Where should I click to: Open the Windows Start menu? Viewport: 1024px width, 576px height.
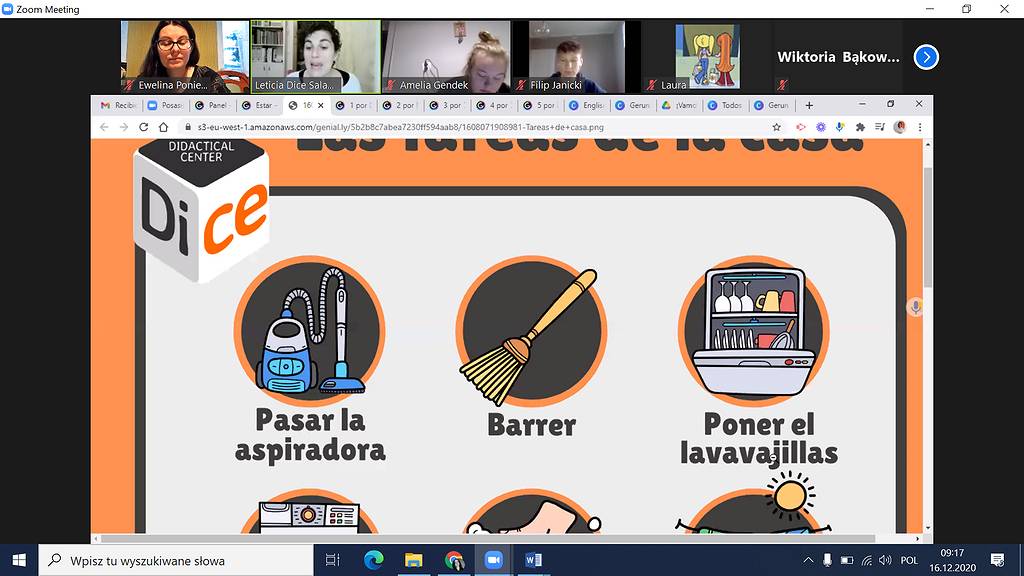(19, 560)
